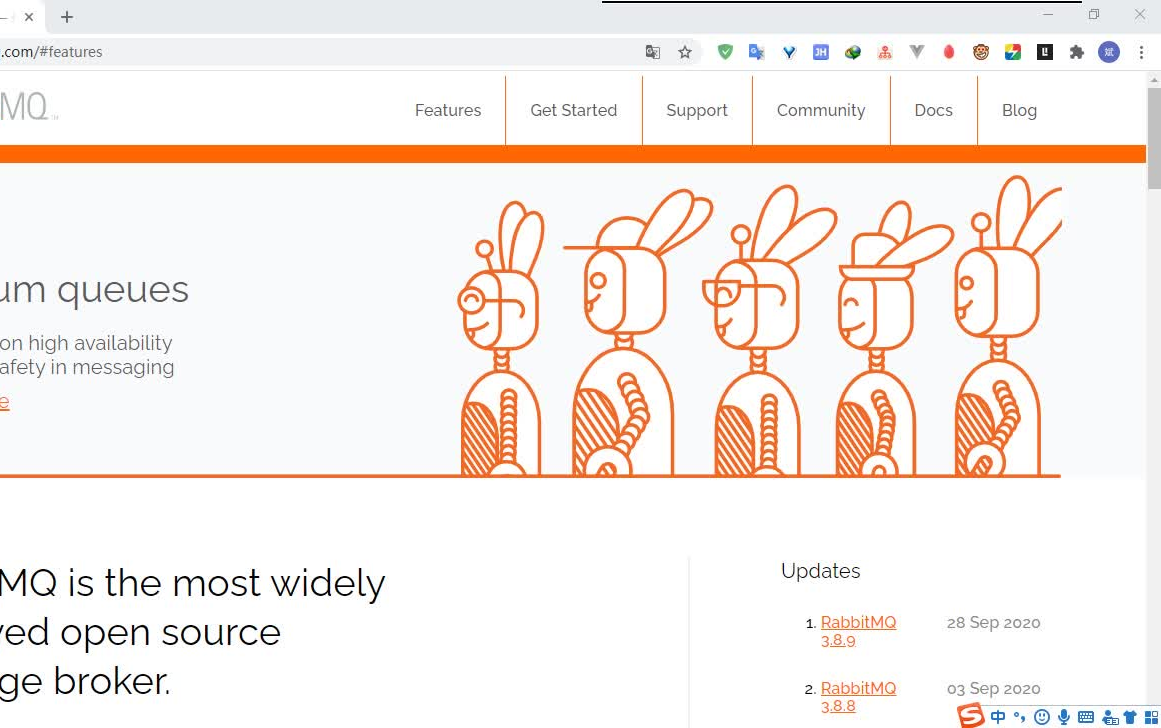Open the Get Started navigation item

click(574, 110)
